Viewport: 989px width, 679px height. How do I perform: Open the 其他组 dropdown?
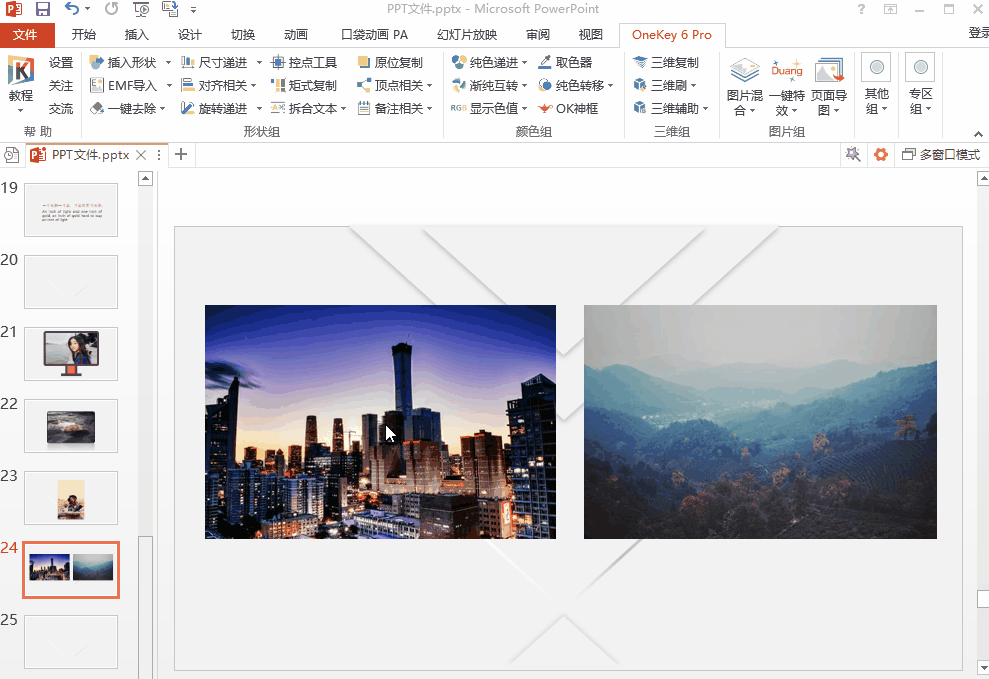(x=876, y=85)
